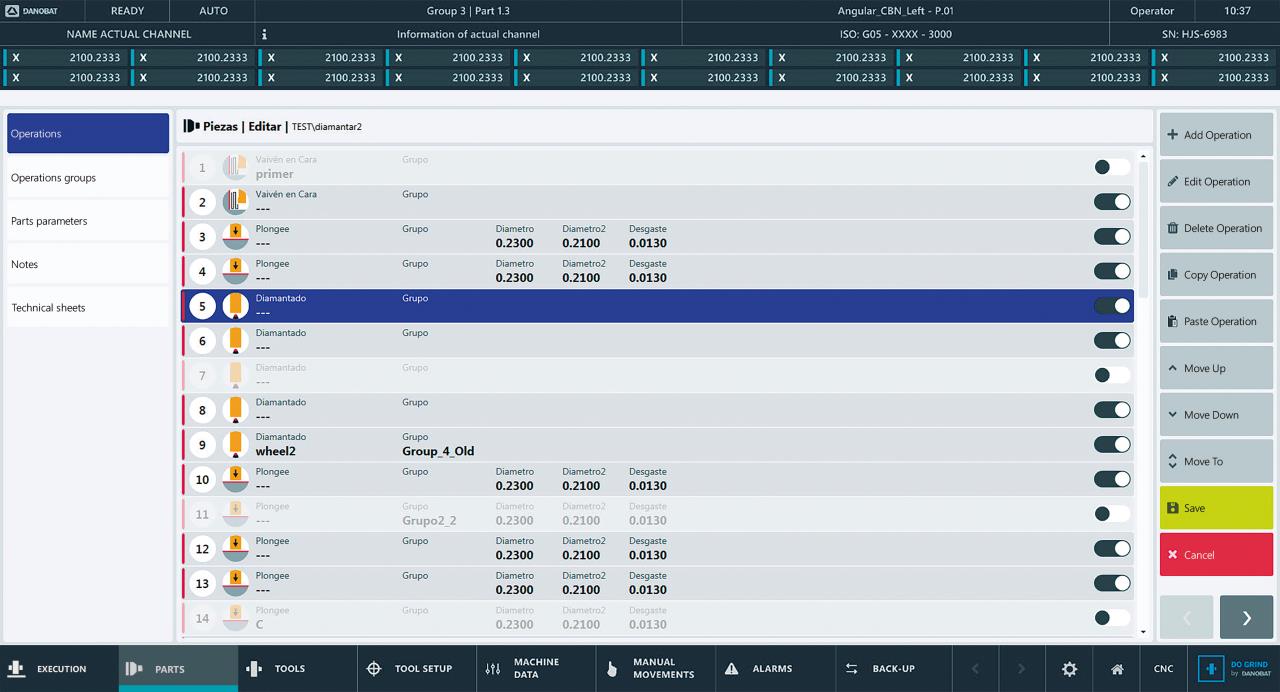Click the Delete Operation button
The width and height of the screenshot is (1280, 692).
(1216, 228)
